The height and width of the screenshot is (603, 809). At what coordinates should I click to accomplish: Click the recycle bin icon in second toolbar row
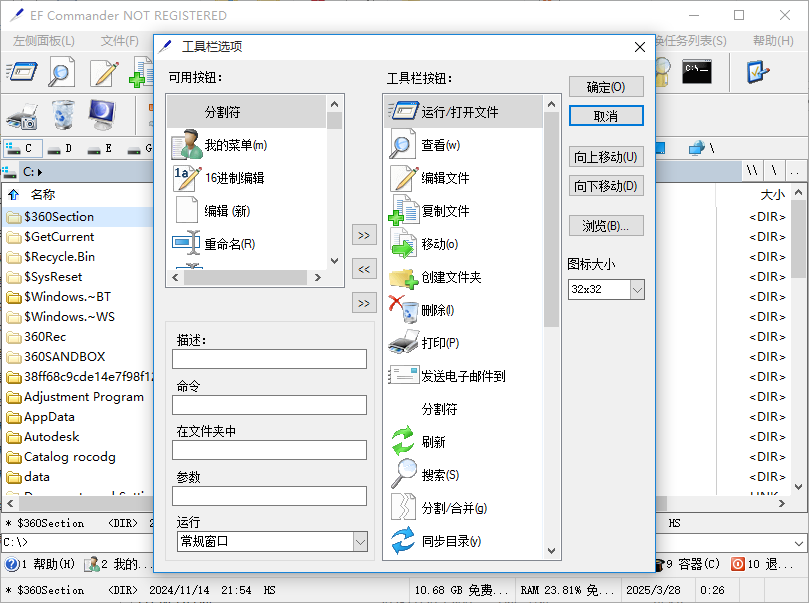[x=63, y=115]
